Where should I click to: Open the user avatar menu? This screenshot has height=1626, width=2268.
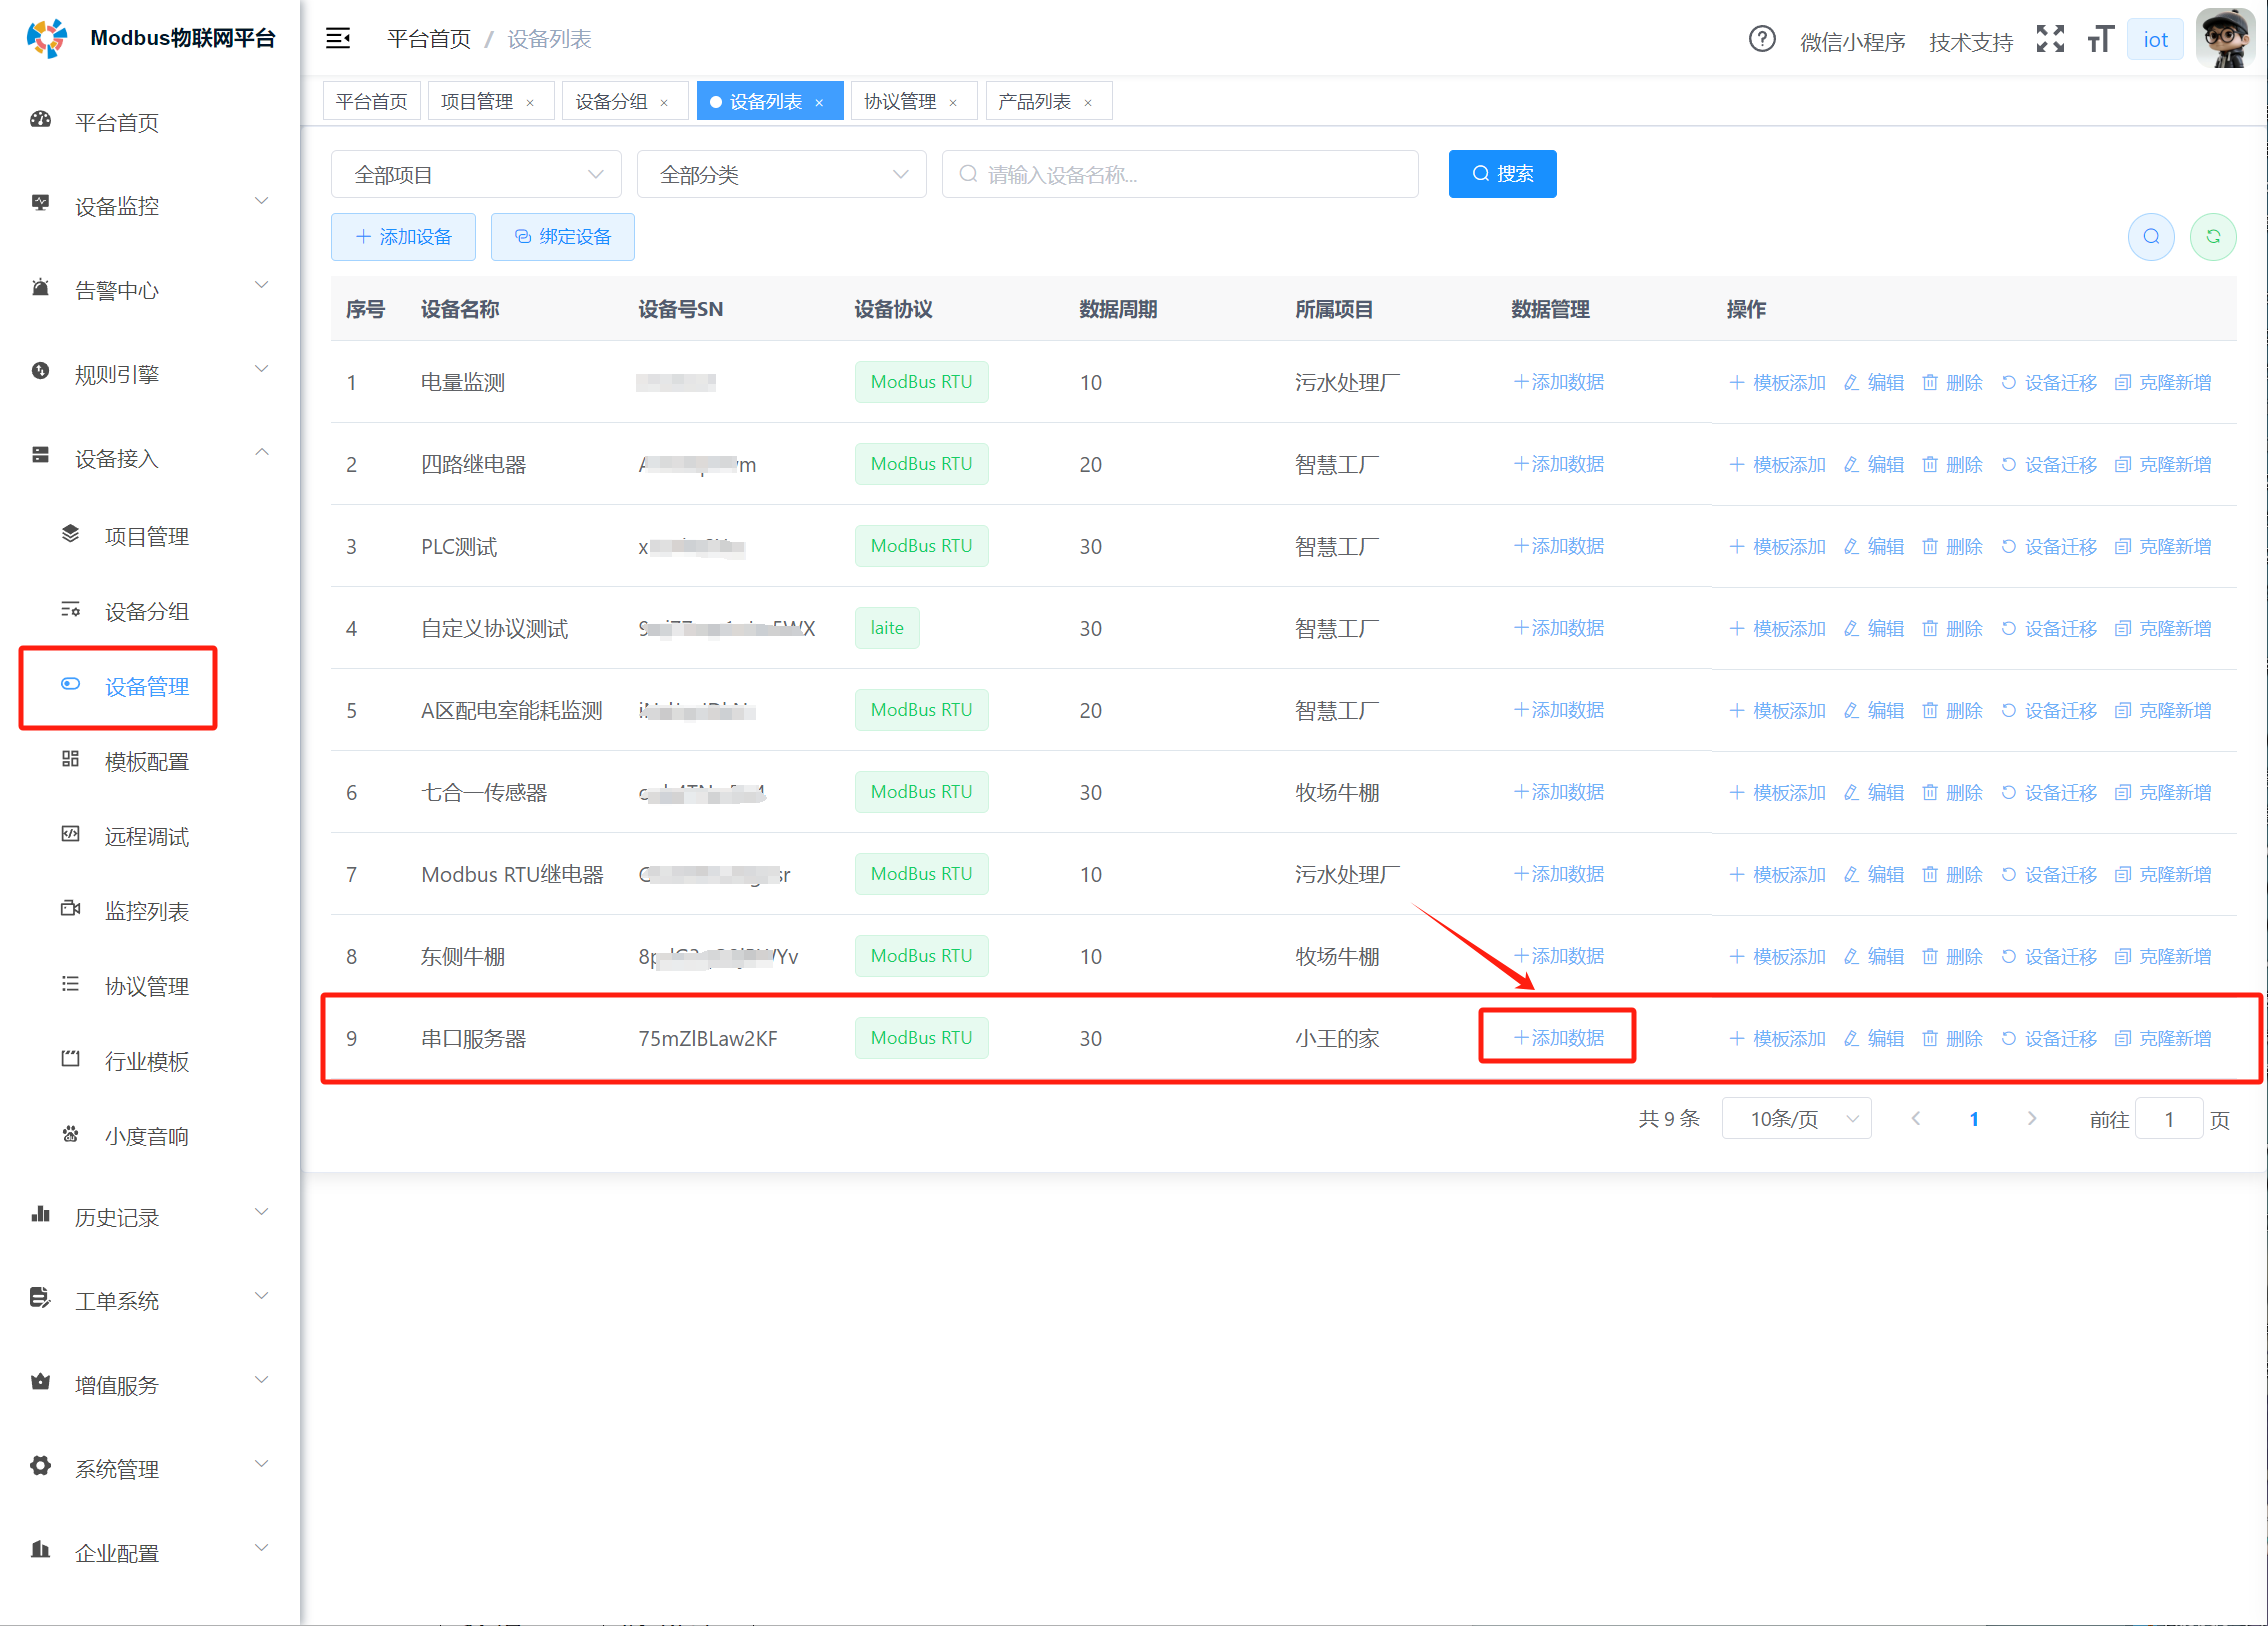coord(2225,39)
